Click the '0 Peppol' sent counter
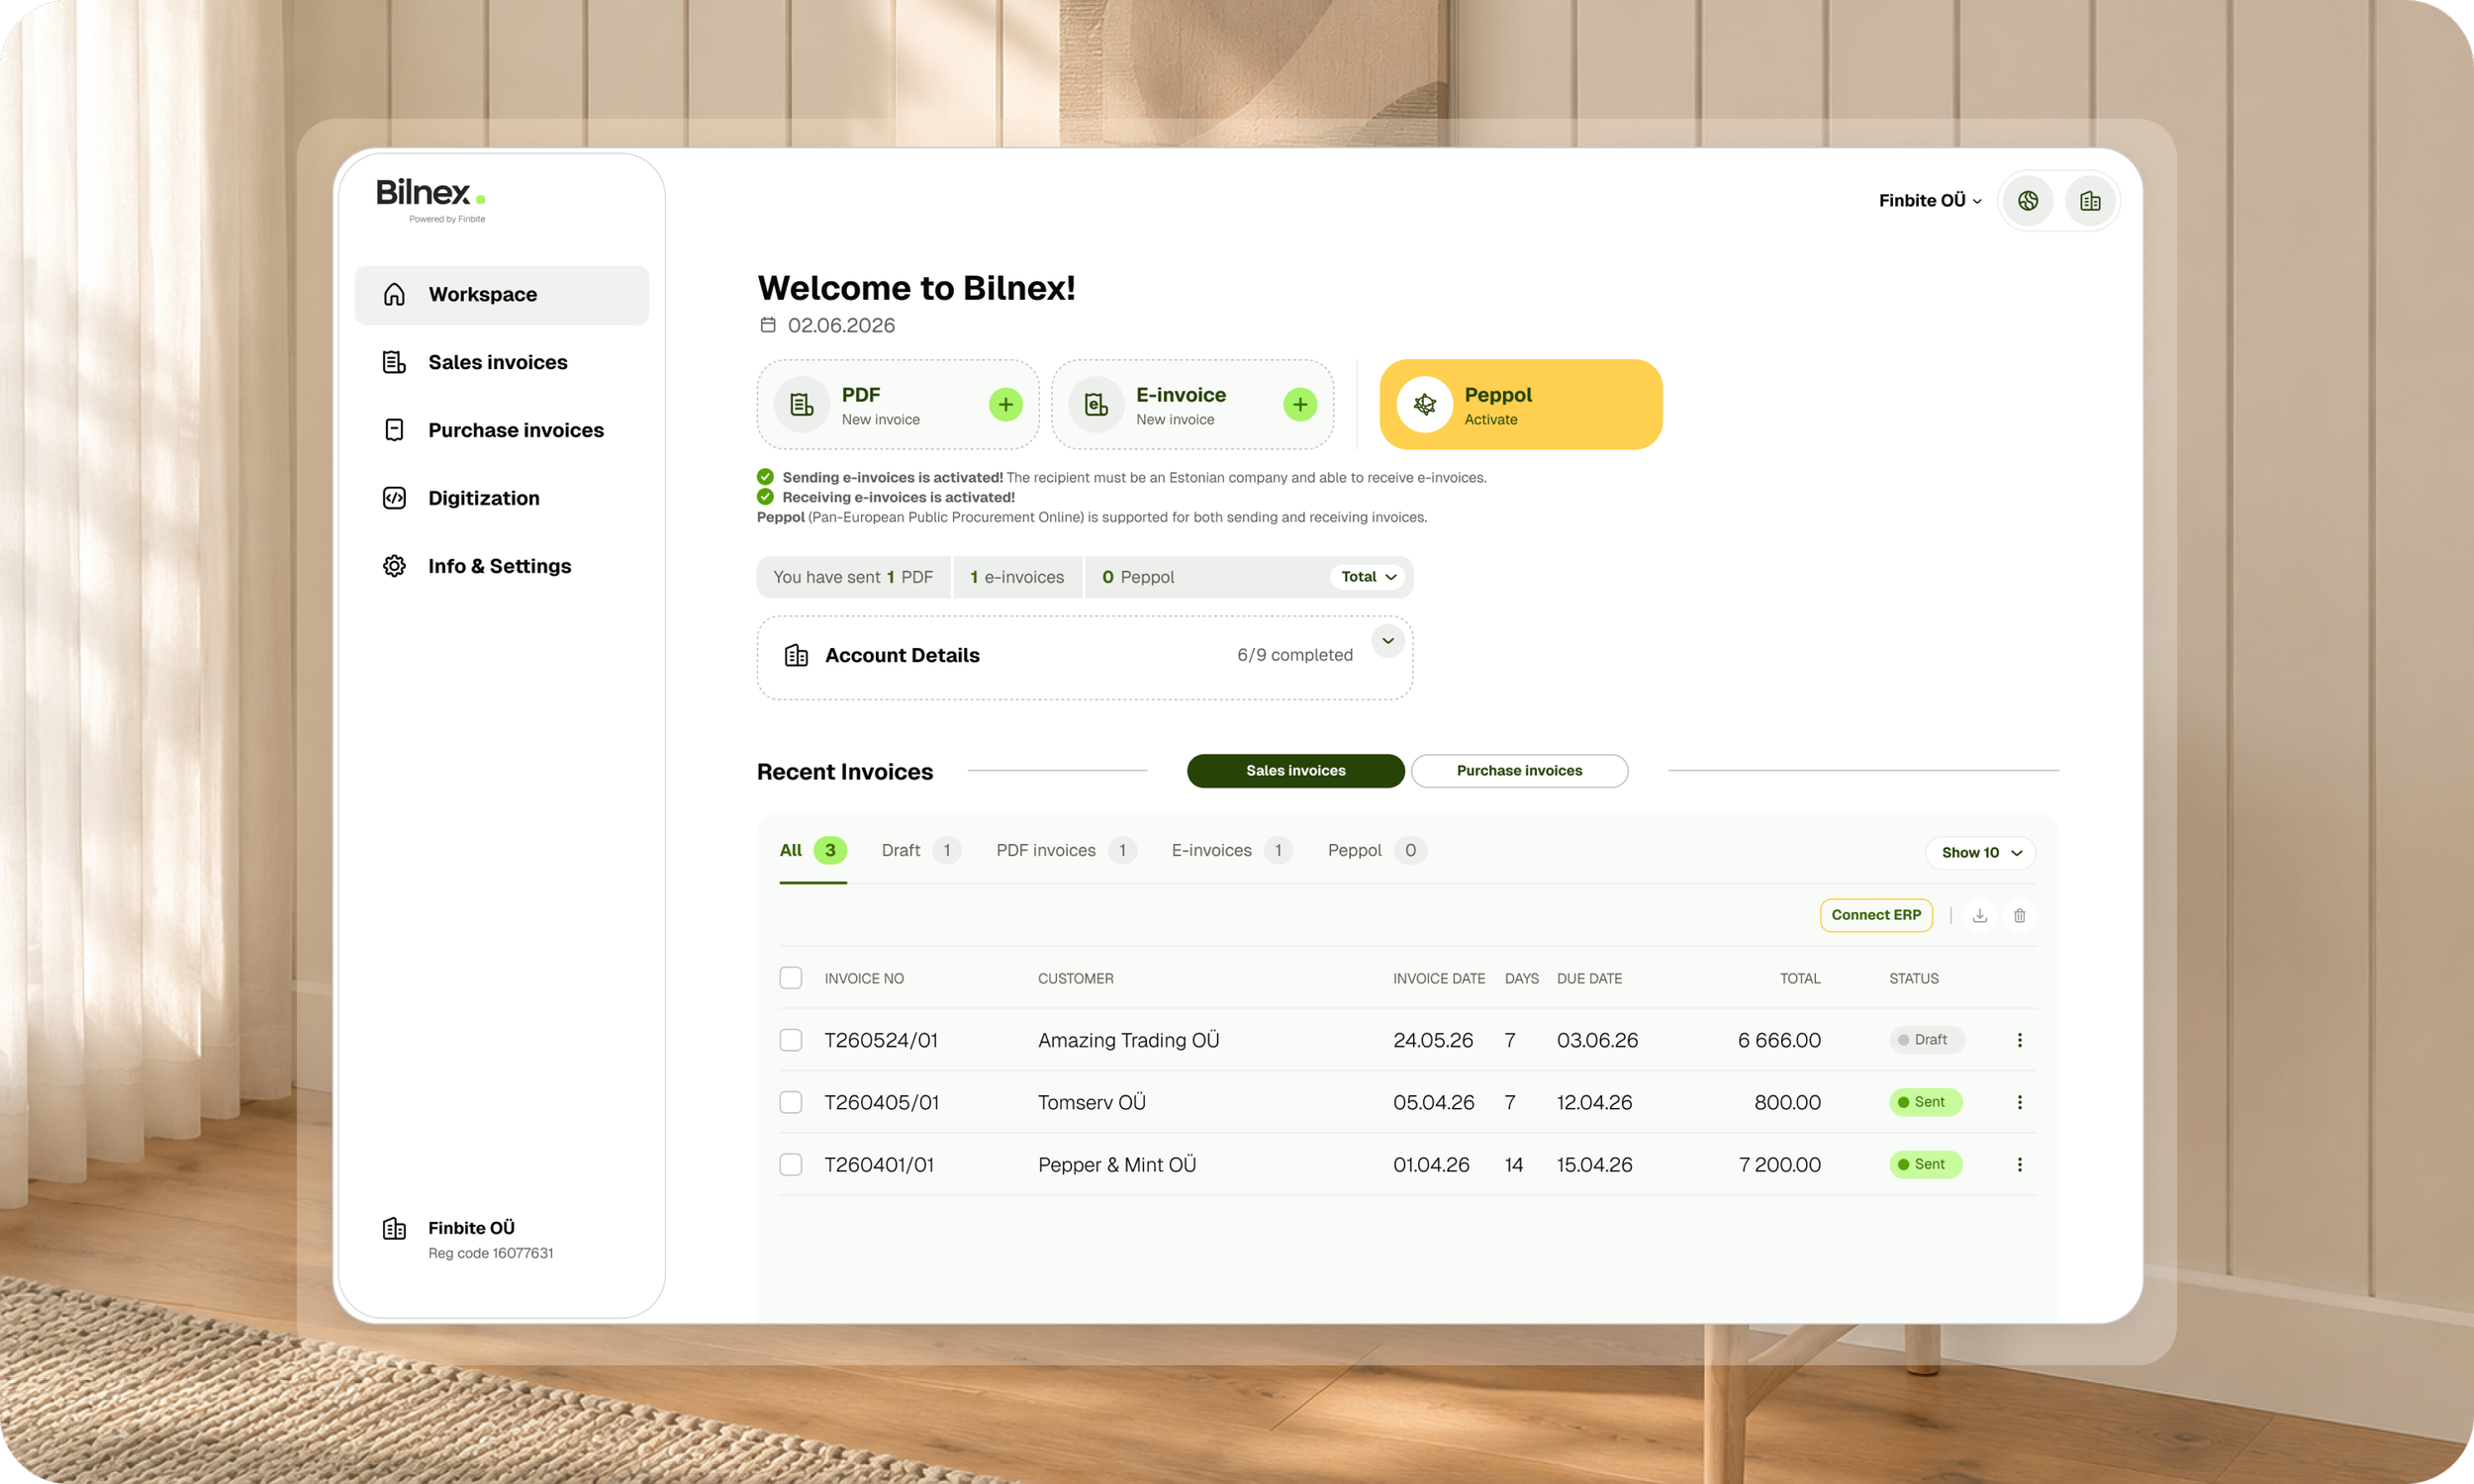 coord(1137,577)
